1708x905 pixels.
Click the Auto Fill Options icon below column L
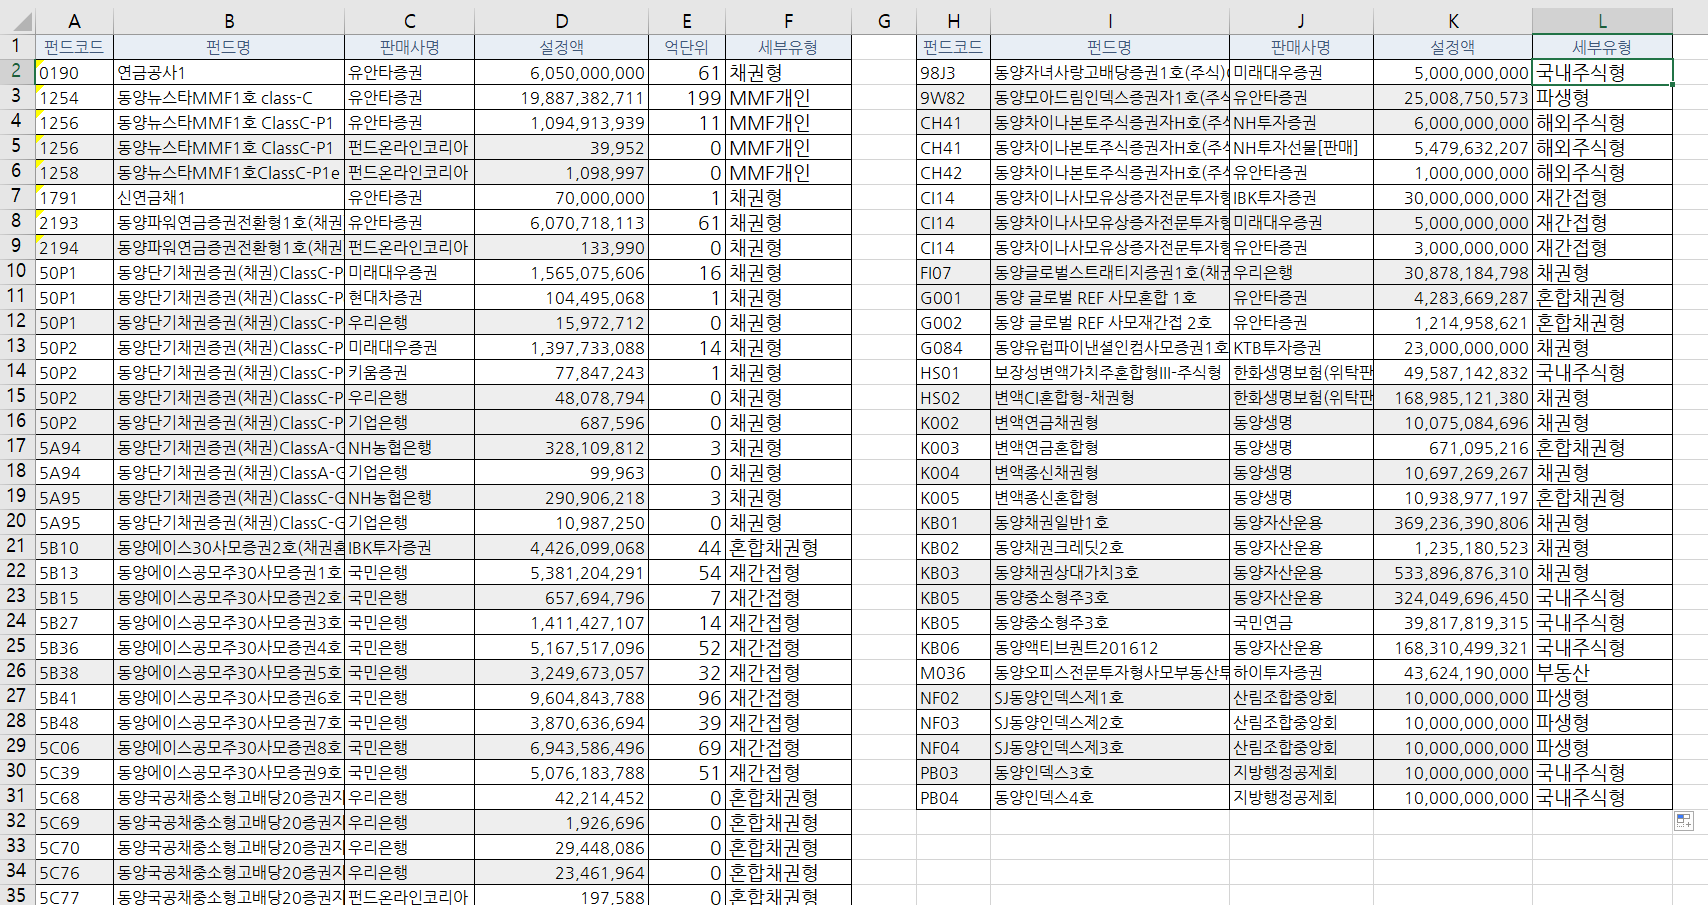(x=1684, y=821)
